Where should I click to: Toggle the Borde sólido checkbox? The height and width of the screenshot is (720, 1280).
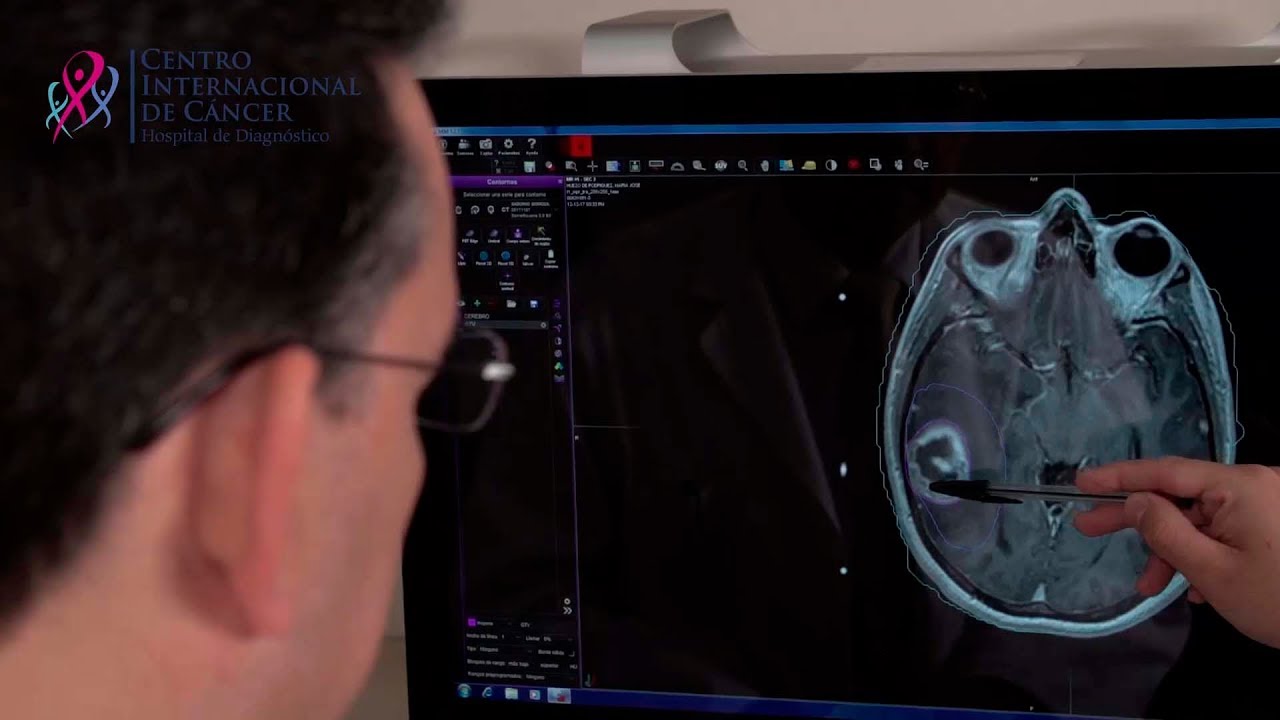[572, 653]
